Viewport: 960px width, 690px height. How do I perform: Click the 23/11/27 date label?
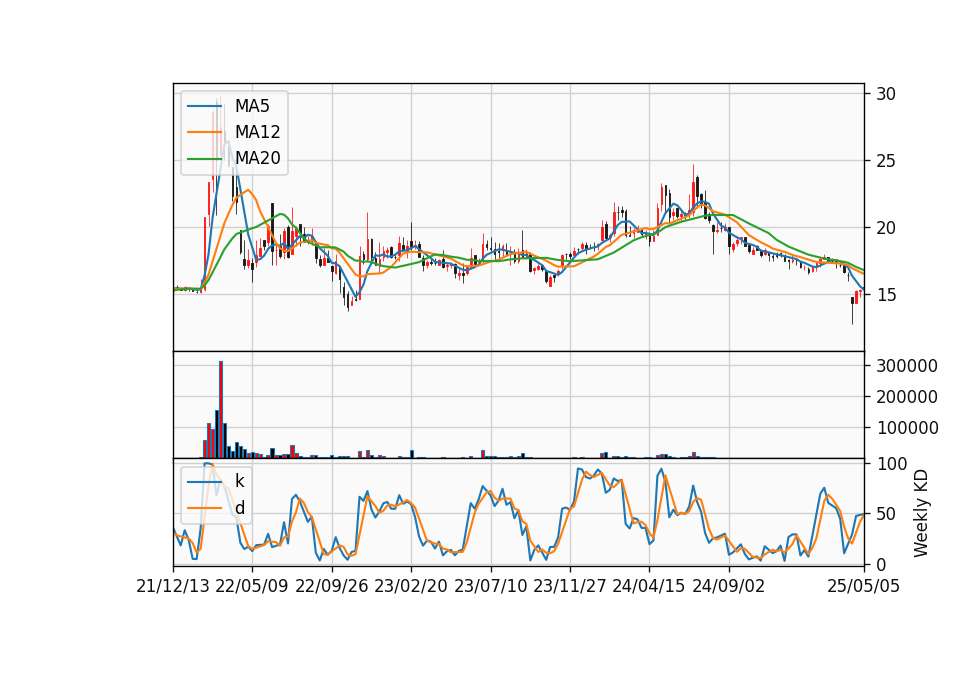pos(570,587)
